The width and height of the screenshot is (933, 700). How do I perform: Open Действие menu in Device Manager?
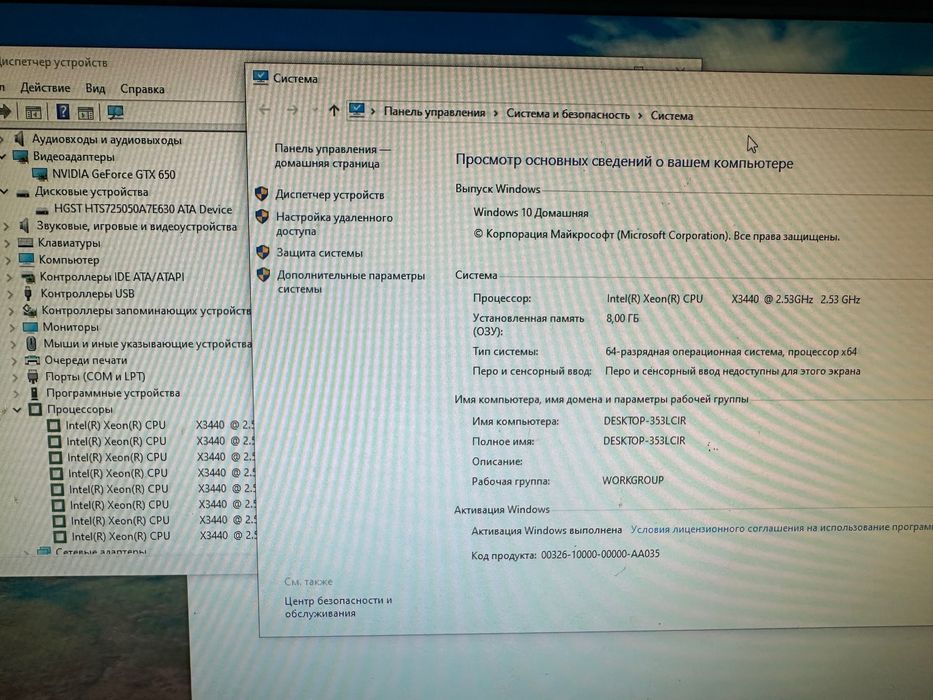[x=45, y=88]
